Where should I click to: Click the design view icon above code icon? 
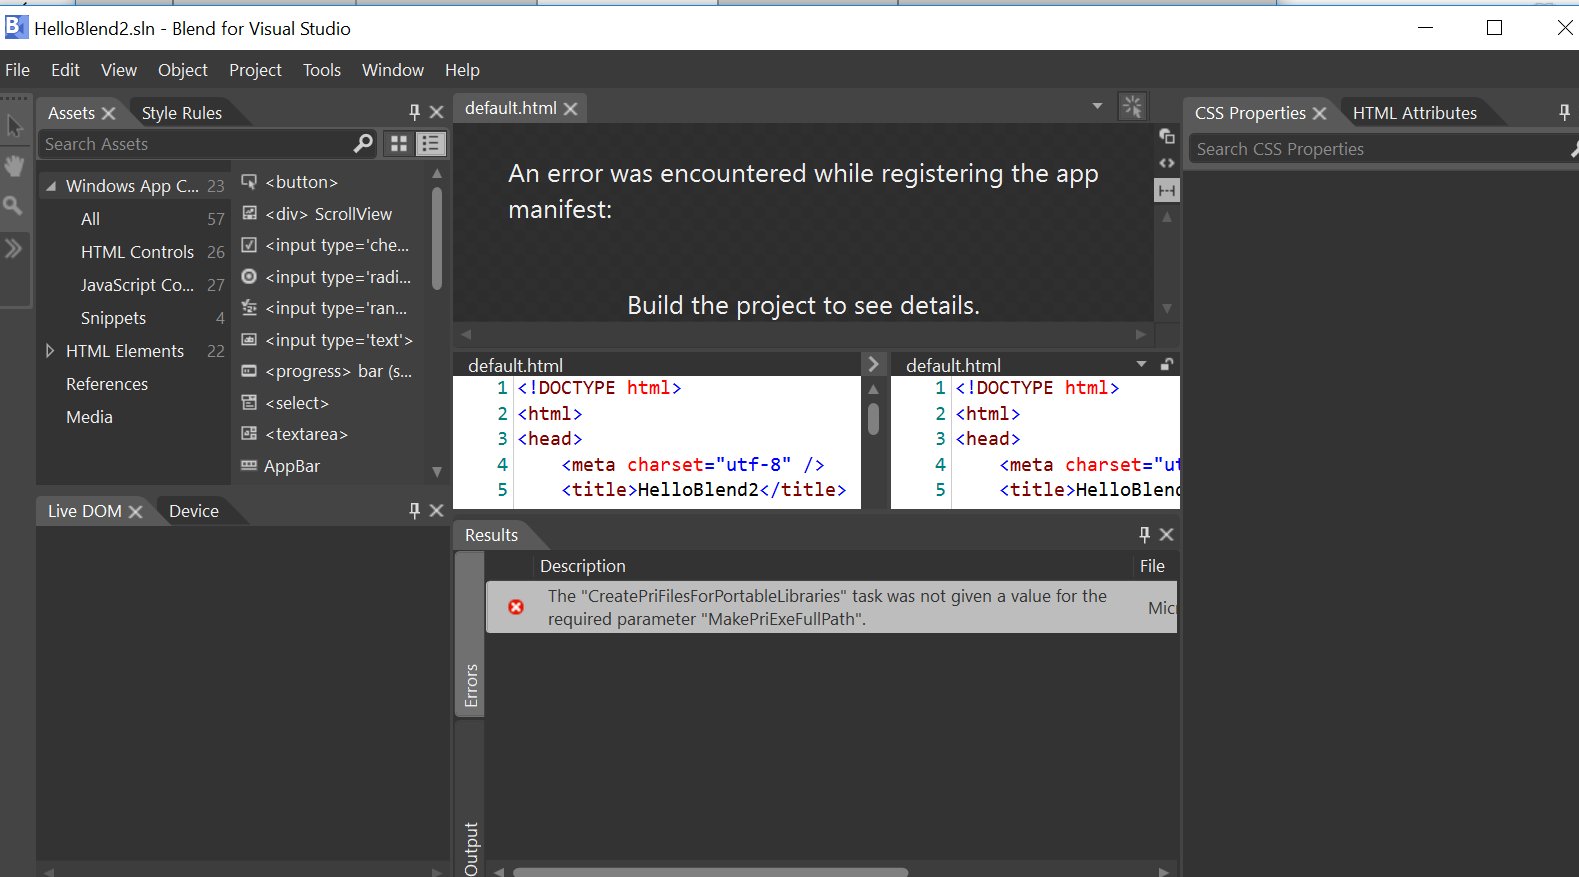point(1166,136)
